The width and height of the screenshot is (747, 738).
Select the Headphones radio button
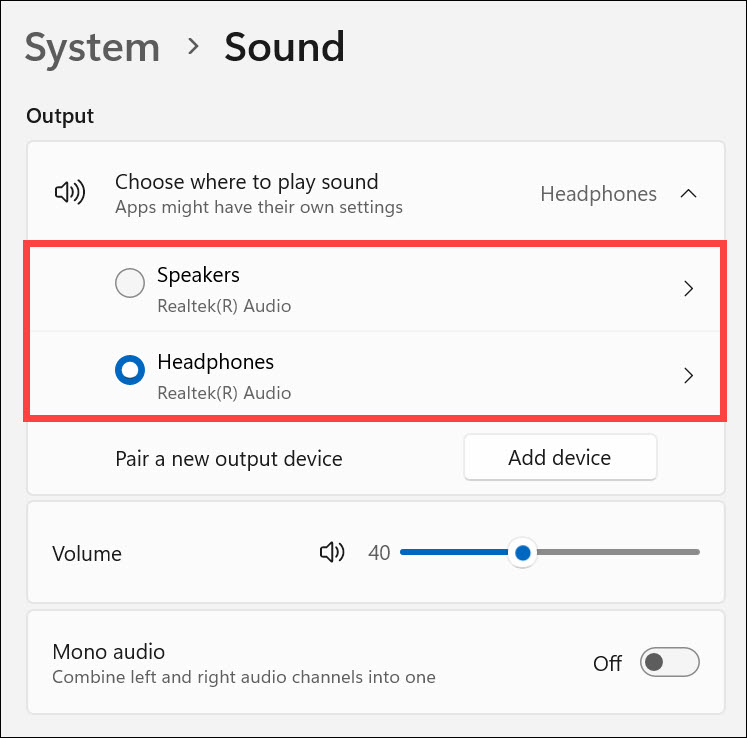[130, 371]
